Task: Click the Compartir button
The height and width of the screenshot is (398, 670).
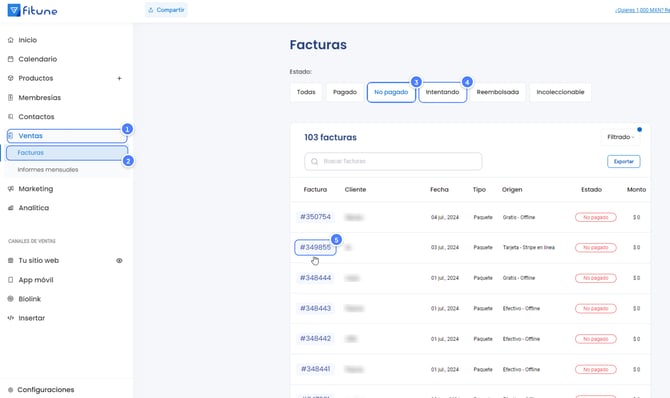Action: pos(166,10)
